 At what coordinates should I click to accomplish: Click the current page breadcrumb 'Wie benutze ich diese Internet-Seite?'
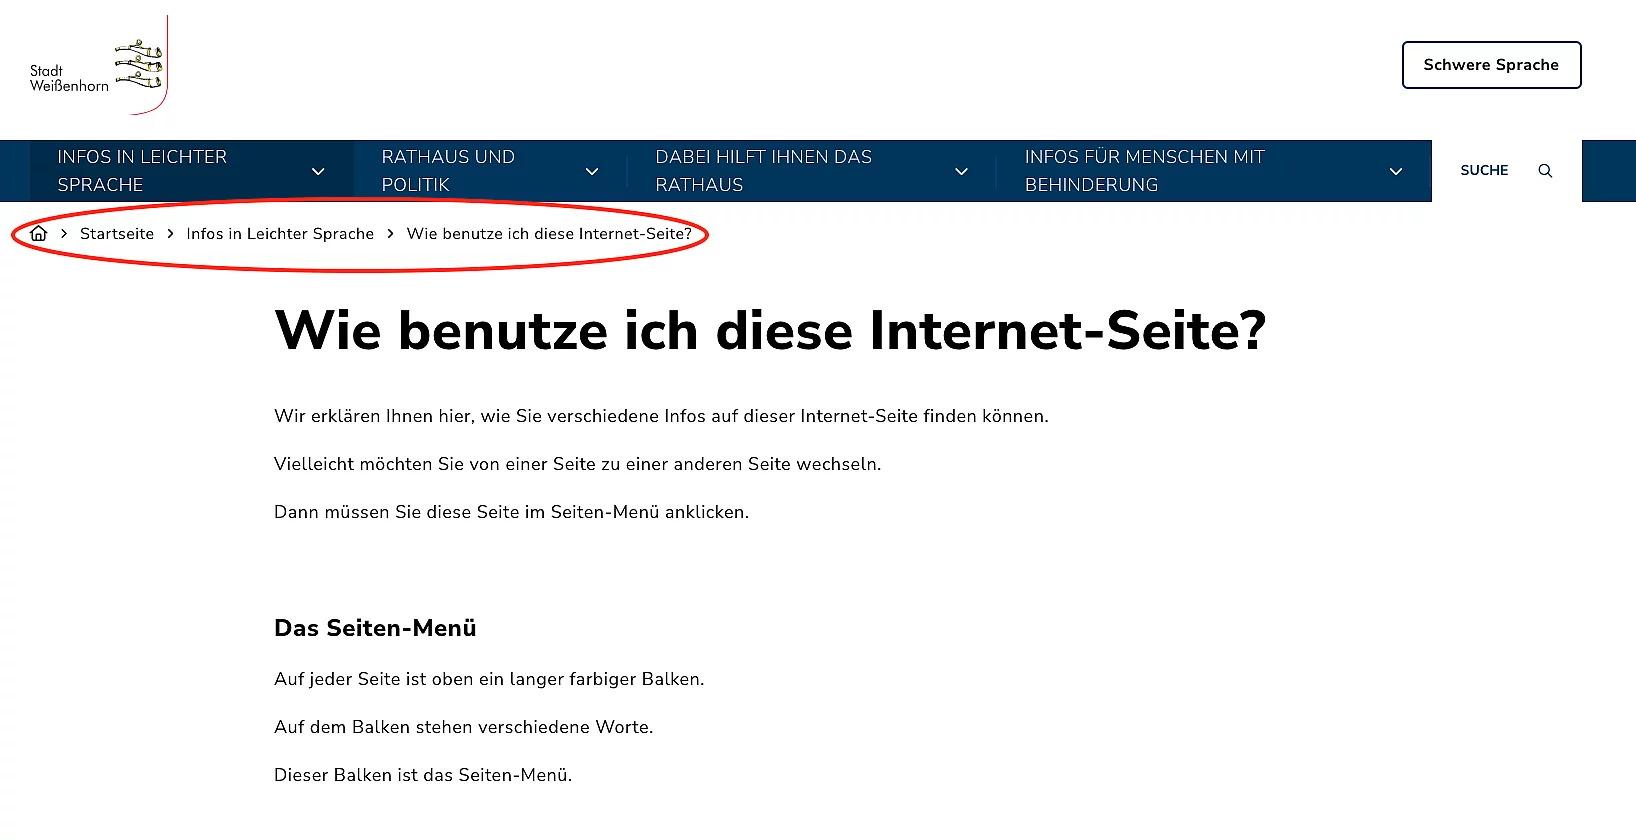click(x=549, y=233)
